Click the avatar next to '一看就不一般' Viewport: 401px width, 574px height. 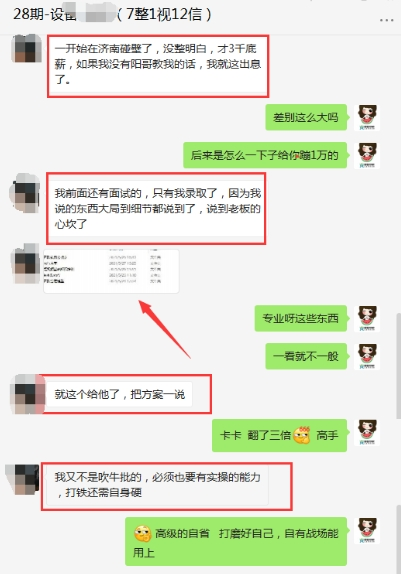tap(367, 356)
